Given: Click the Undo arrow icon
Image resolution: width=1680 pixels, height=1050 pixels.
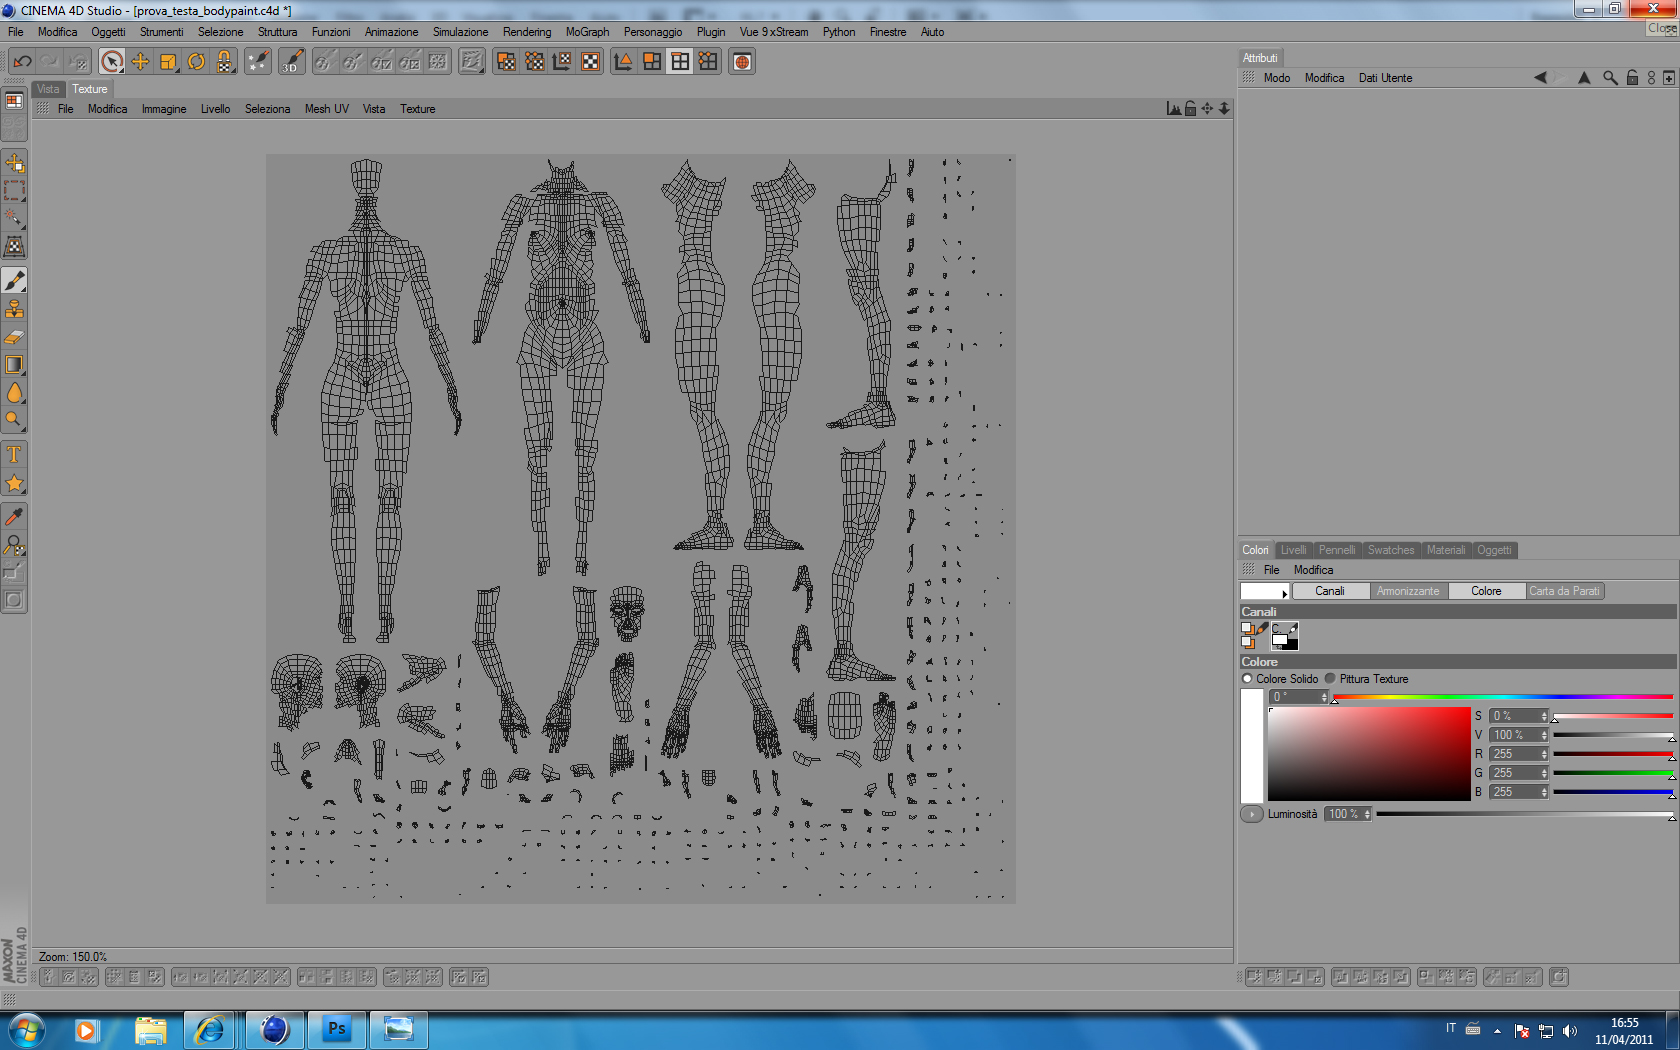Looking at the screenshot, I should click(22, 62).
